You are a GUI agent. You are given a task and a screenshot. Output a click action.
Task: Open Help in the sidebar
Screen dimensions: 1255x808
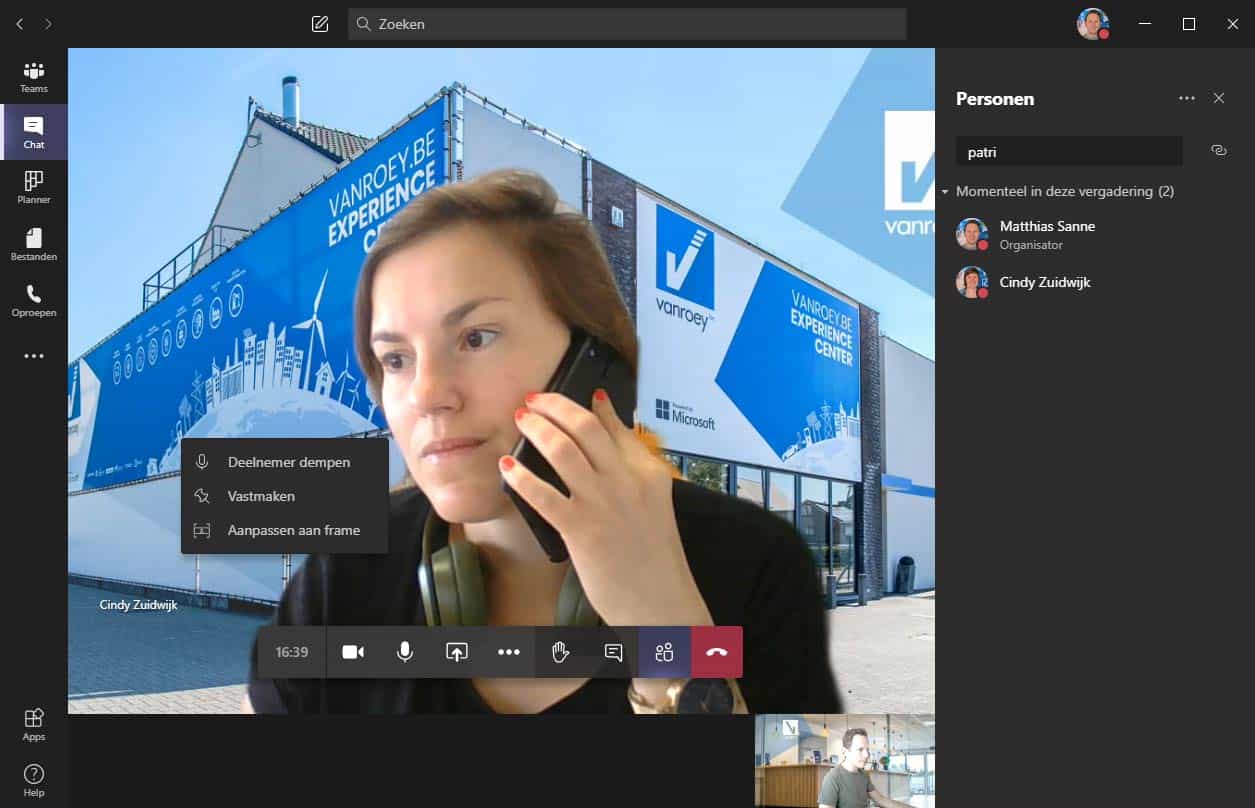34,780
